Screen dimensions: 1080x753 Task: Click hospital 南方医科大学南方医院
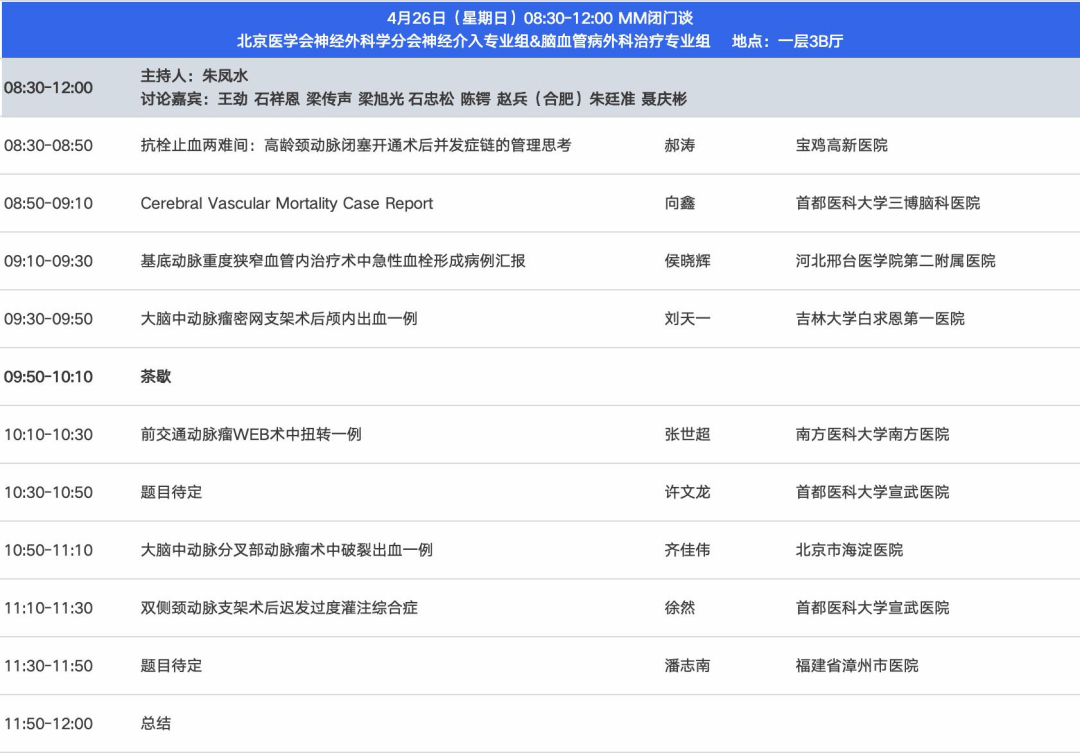click(x=872, y=435)
